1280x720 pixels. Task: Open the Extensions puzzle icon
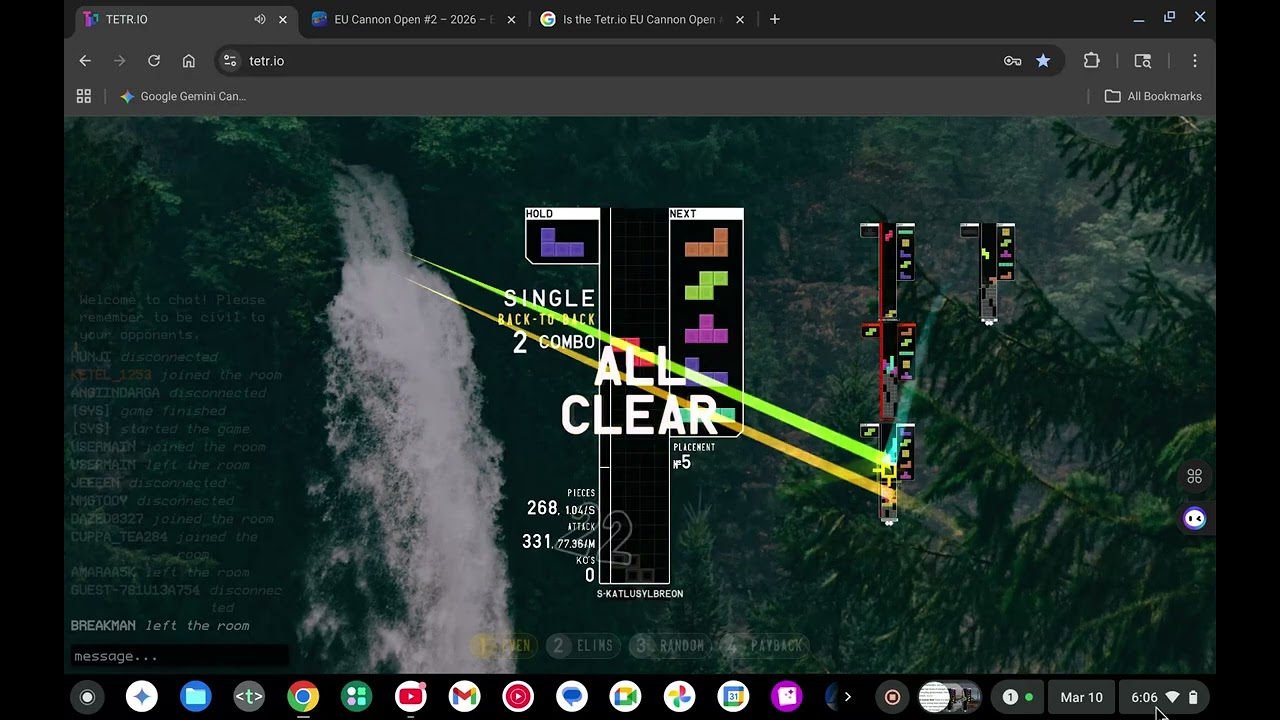point(1092,61)
